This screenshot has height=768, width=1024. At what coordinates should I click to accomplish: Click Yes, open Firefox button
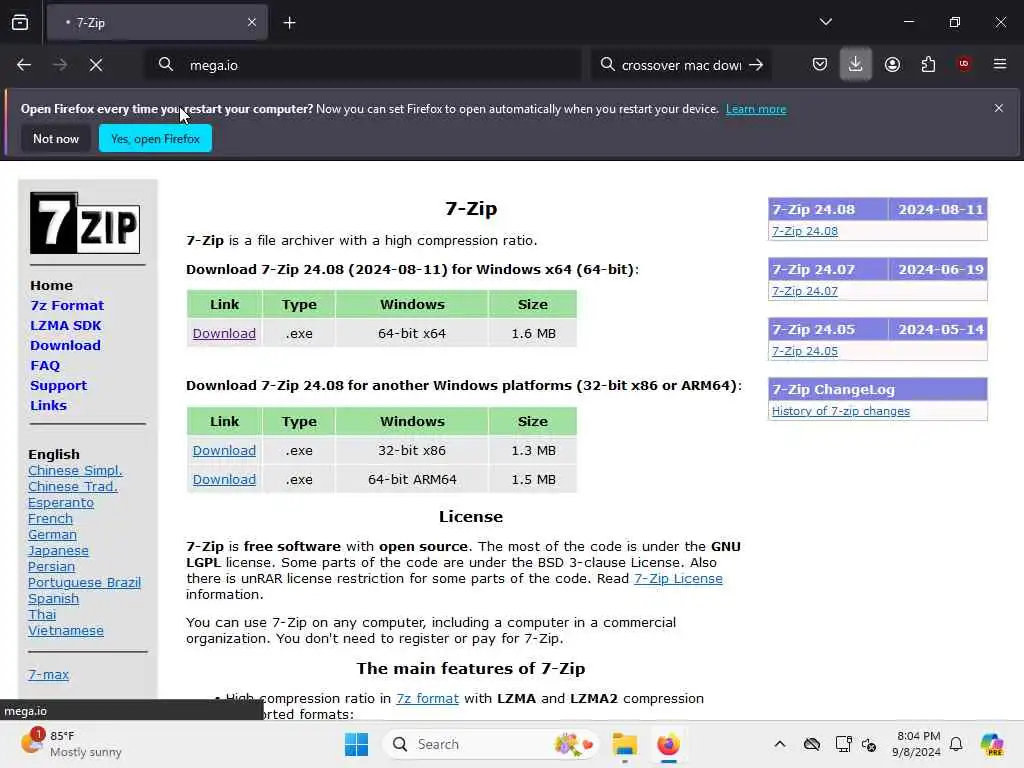click(x=155, y=138)
